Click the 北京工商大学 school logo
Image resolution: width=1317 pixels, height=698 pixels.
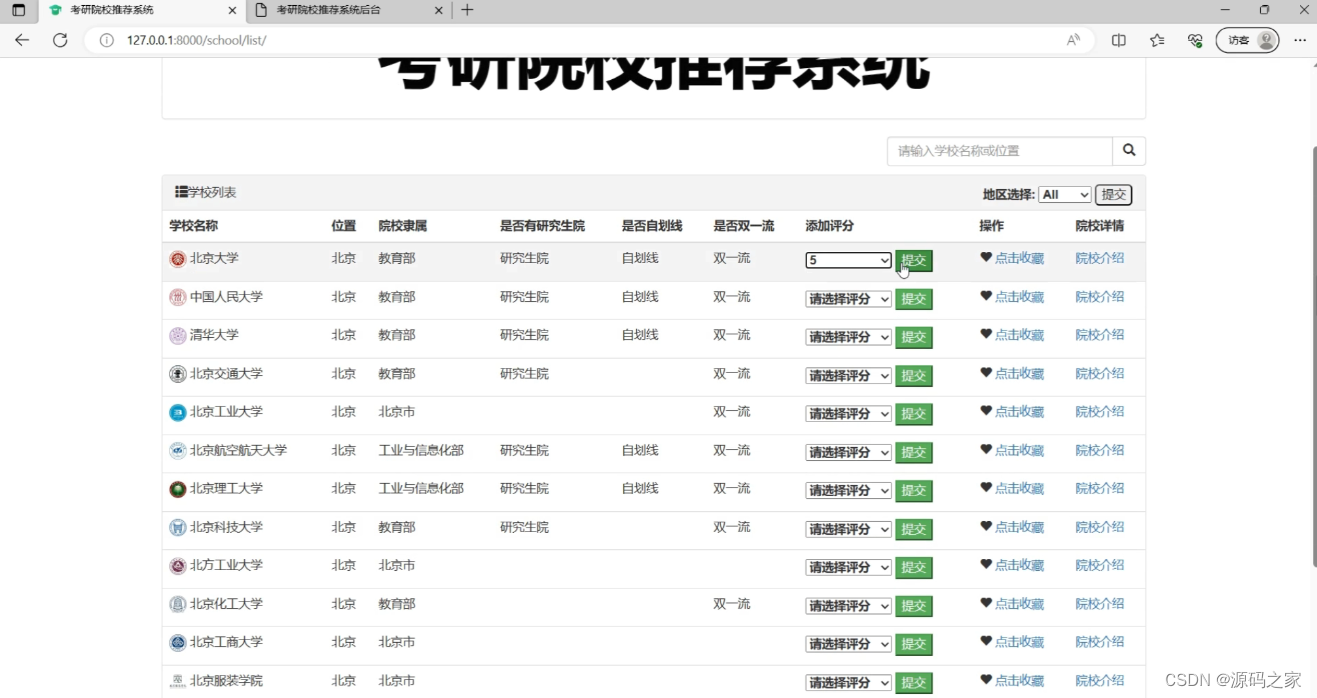(178, 642)
